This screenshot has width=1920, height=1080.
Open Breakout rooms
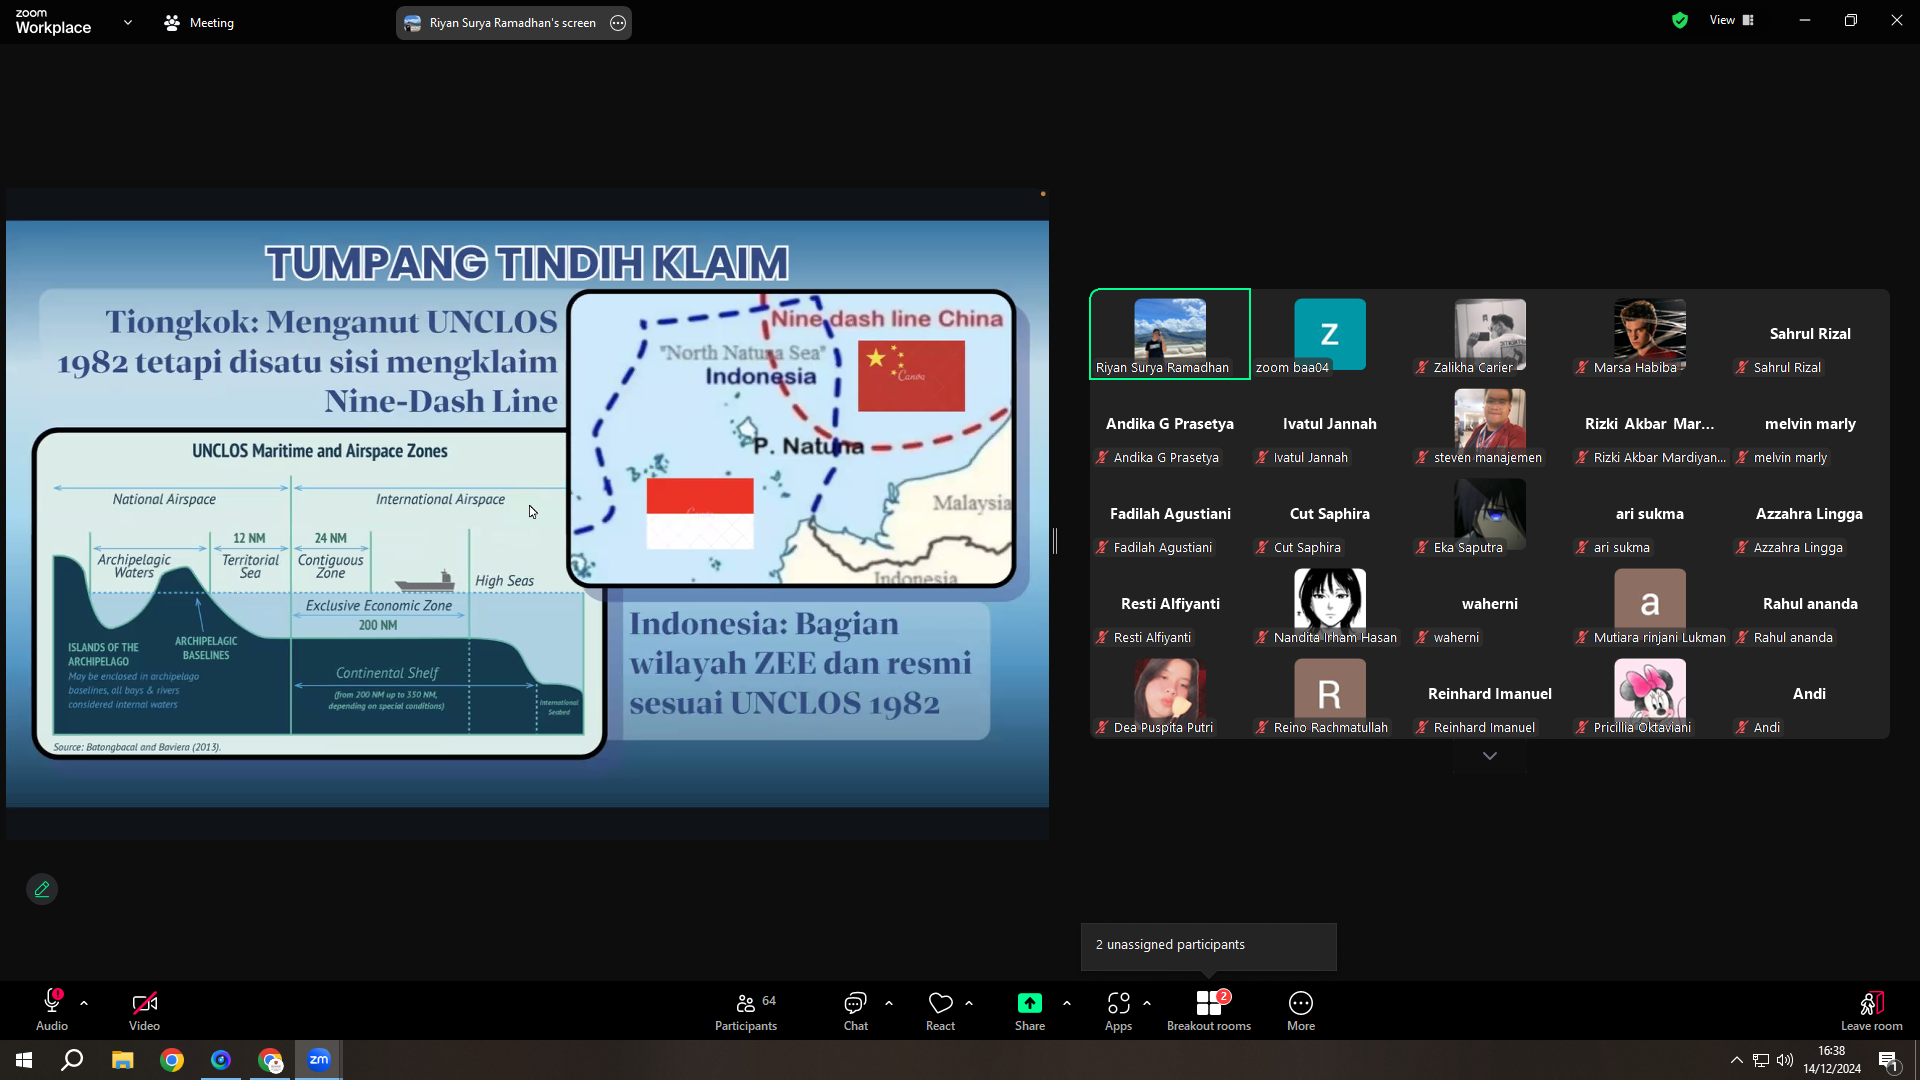point(1209,1010)
